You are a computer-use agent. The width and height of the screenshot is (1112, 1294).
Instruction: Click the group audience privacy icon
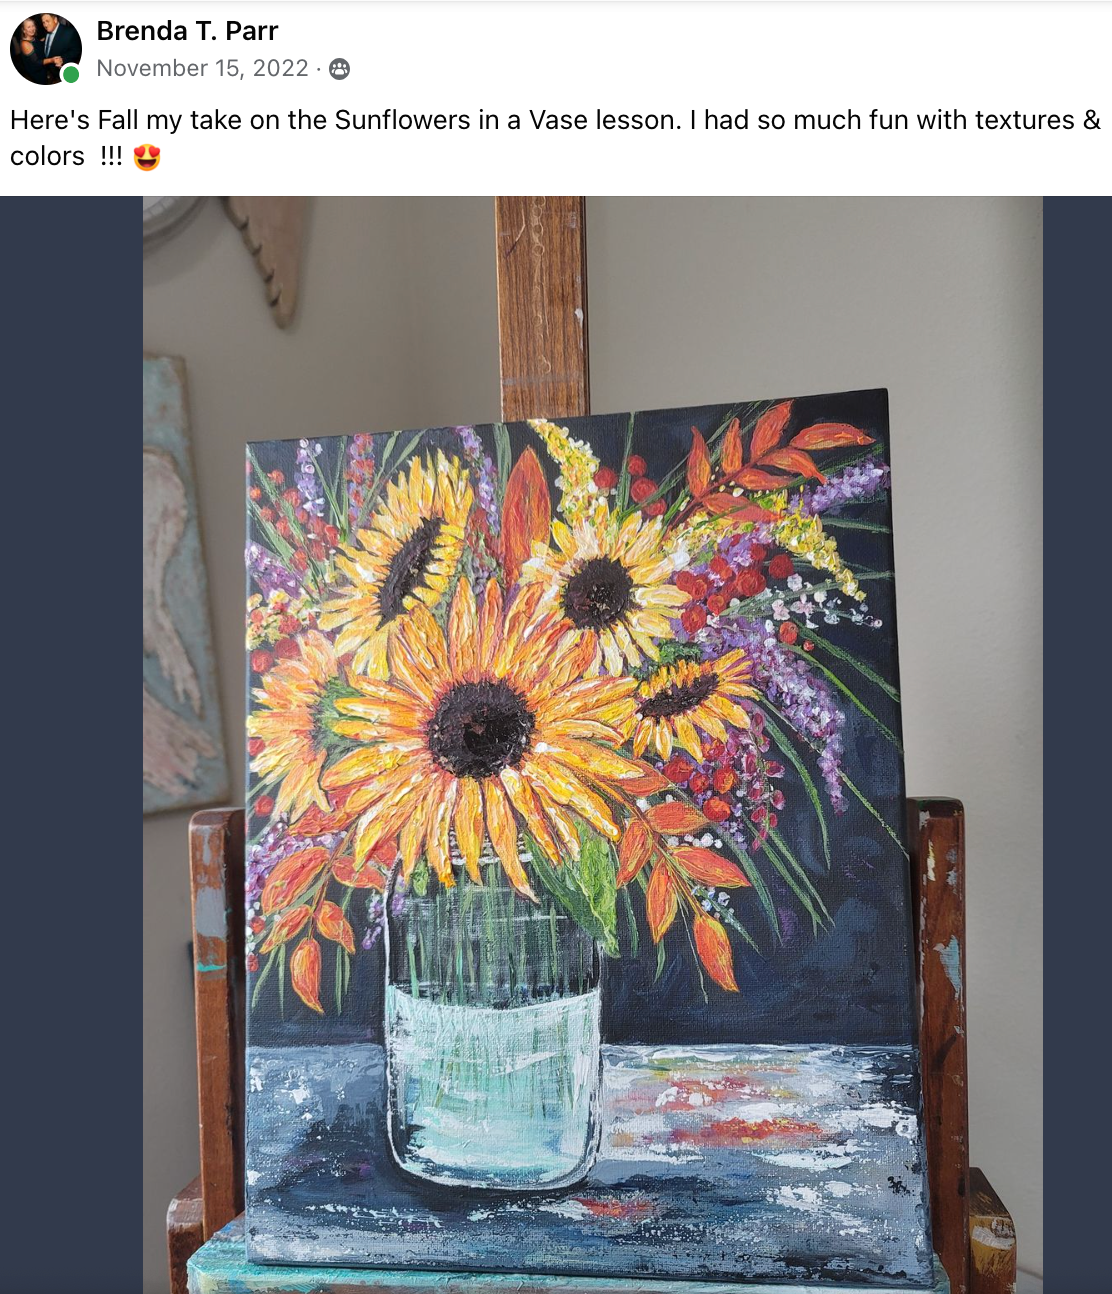point(340,69)
